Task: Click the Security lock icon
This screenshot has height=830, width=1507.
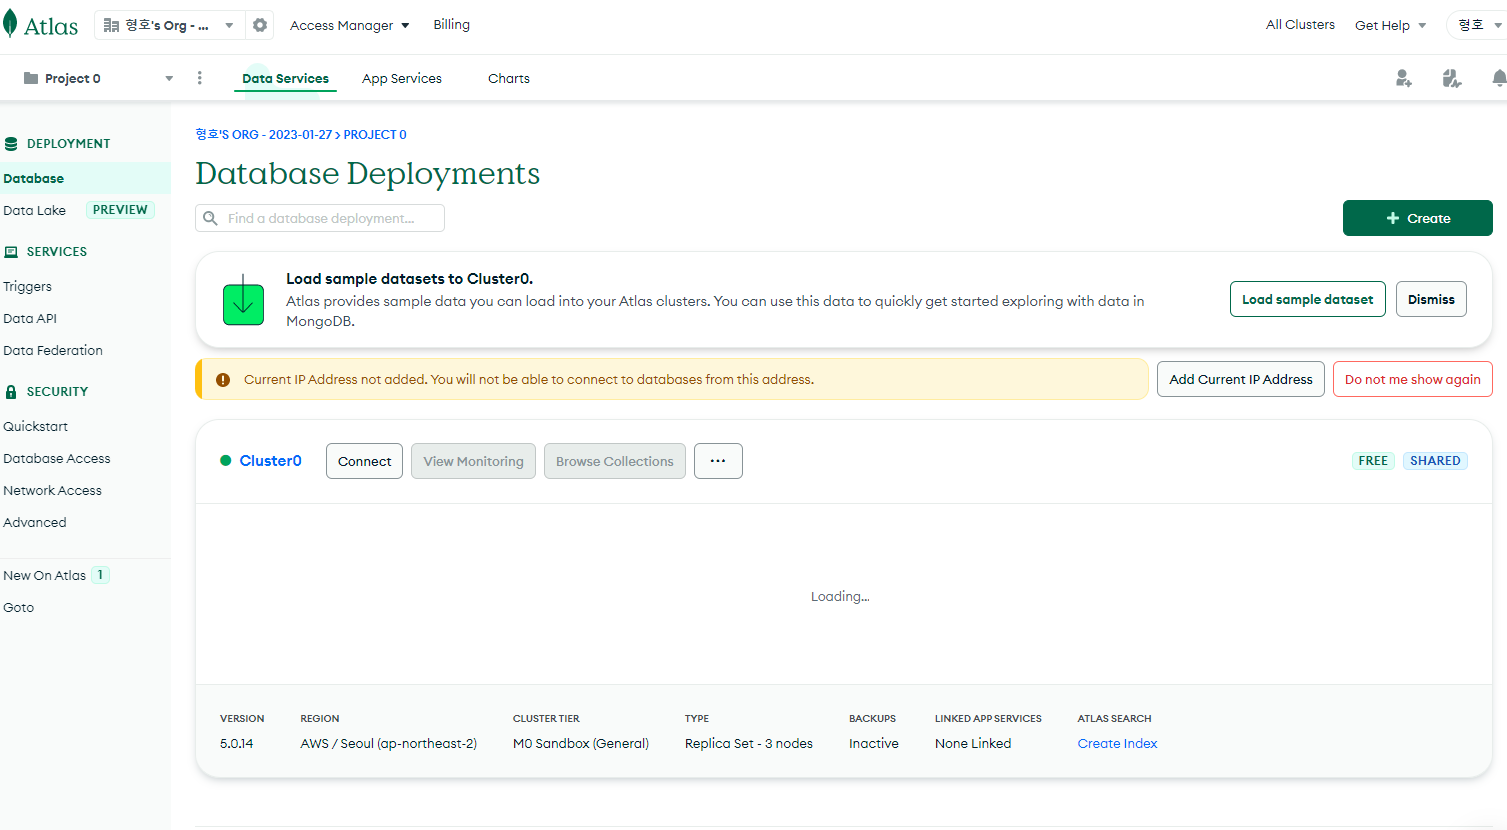Action: (x=11, y=392)
